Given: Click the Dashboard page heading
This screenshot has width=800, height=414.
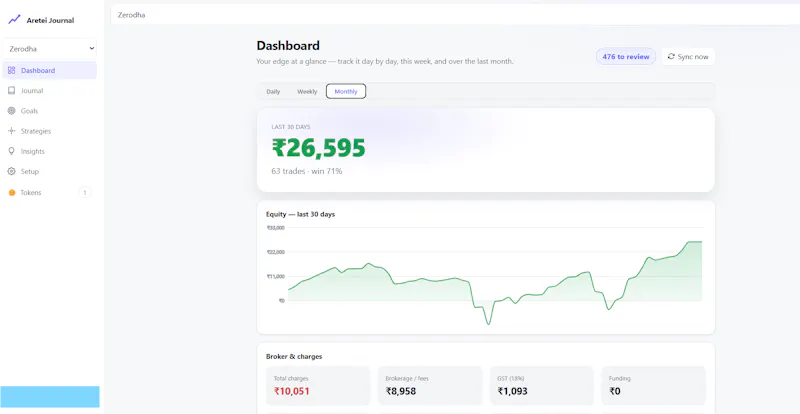Looking at the screenshot, I should click(288, 45).
